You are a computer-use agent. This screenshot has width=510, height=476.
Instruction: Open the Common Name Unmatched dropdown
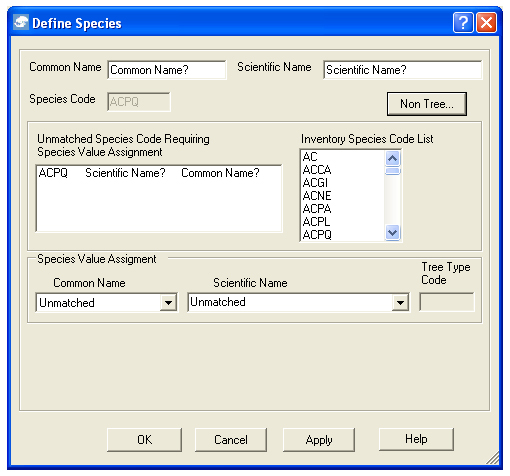(x=168, y=303)
